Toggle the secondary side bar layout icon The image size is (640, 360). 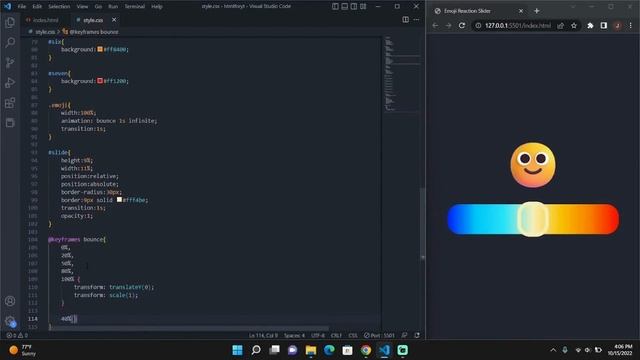pos(354,7)
